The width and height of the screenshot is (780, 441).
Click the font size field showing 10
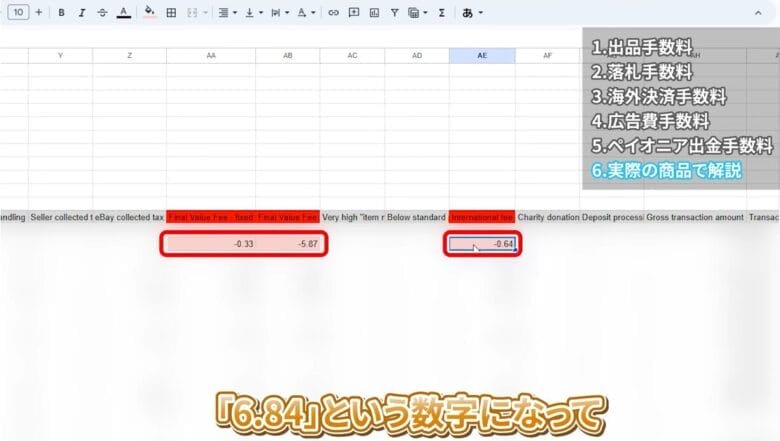17,13
